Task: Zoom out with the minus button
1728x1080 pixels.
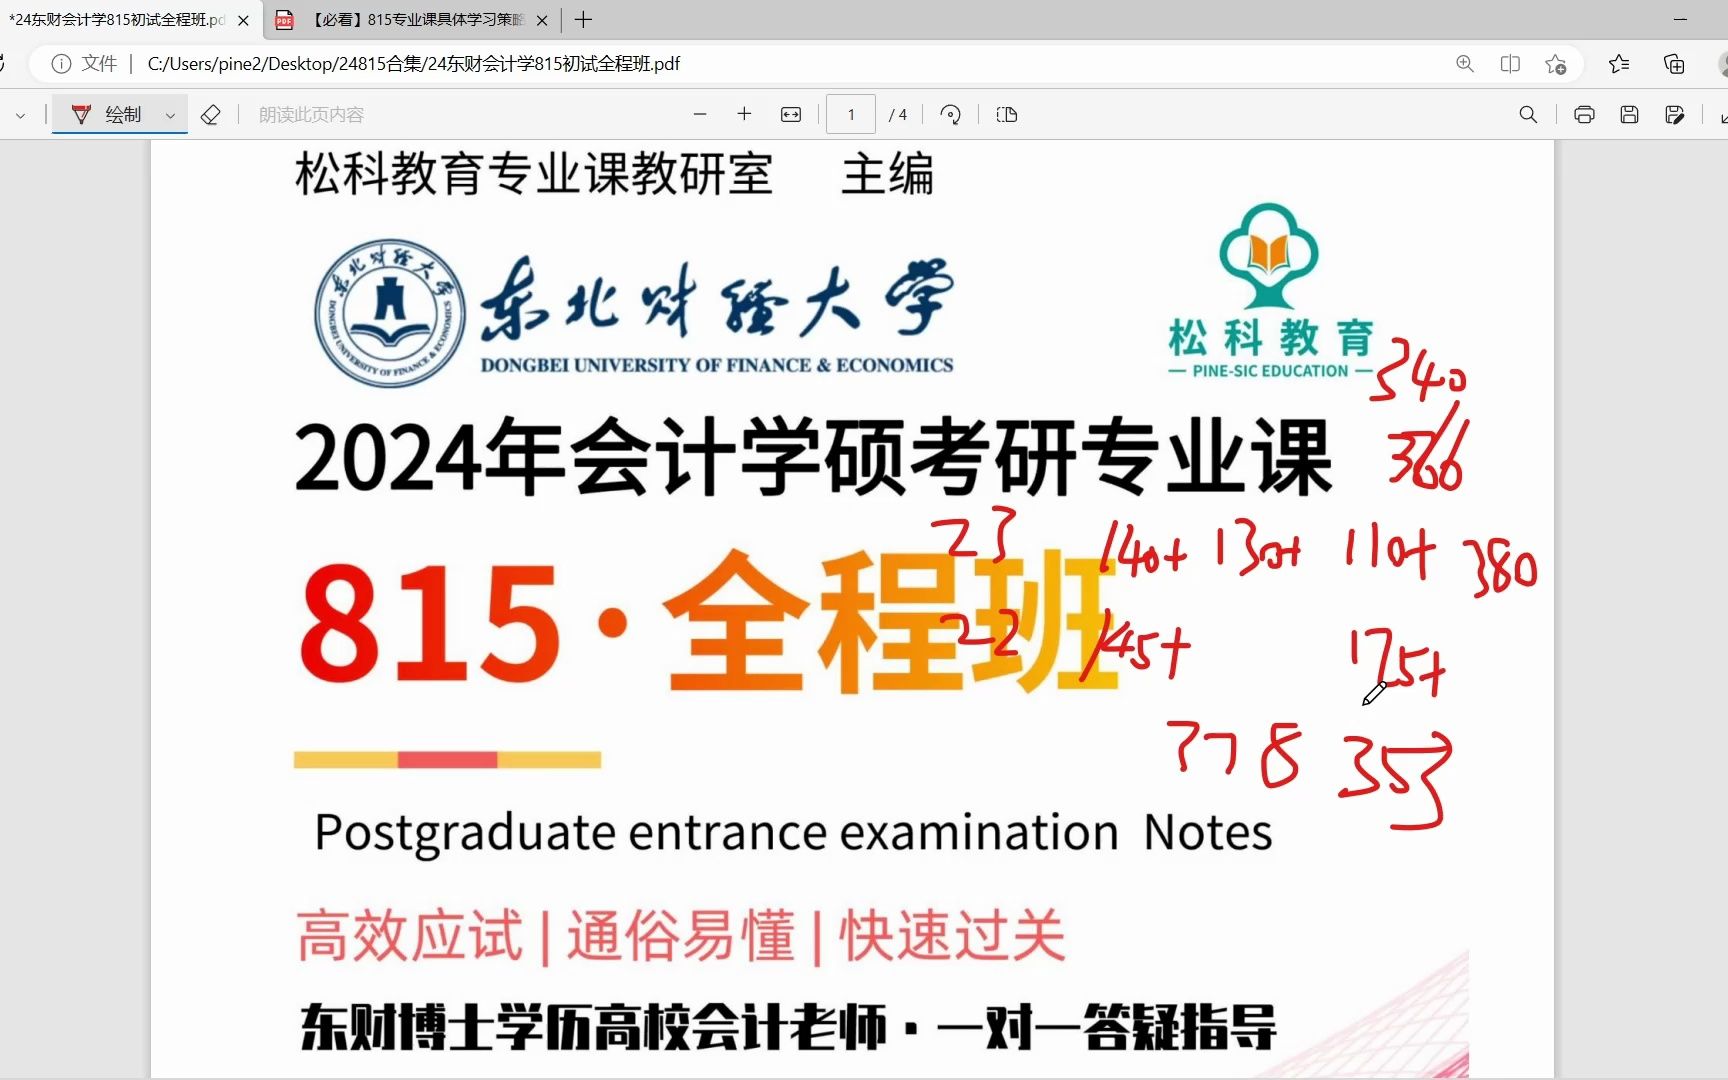Action: (700, 115)
